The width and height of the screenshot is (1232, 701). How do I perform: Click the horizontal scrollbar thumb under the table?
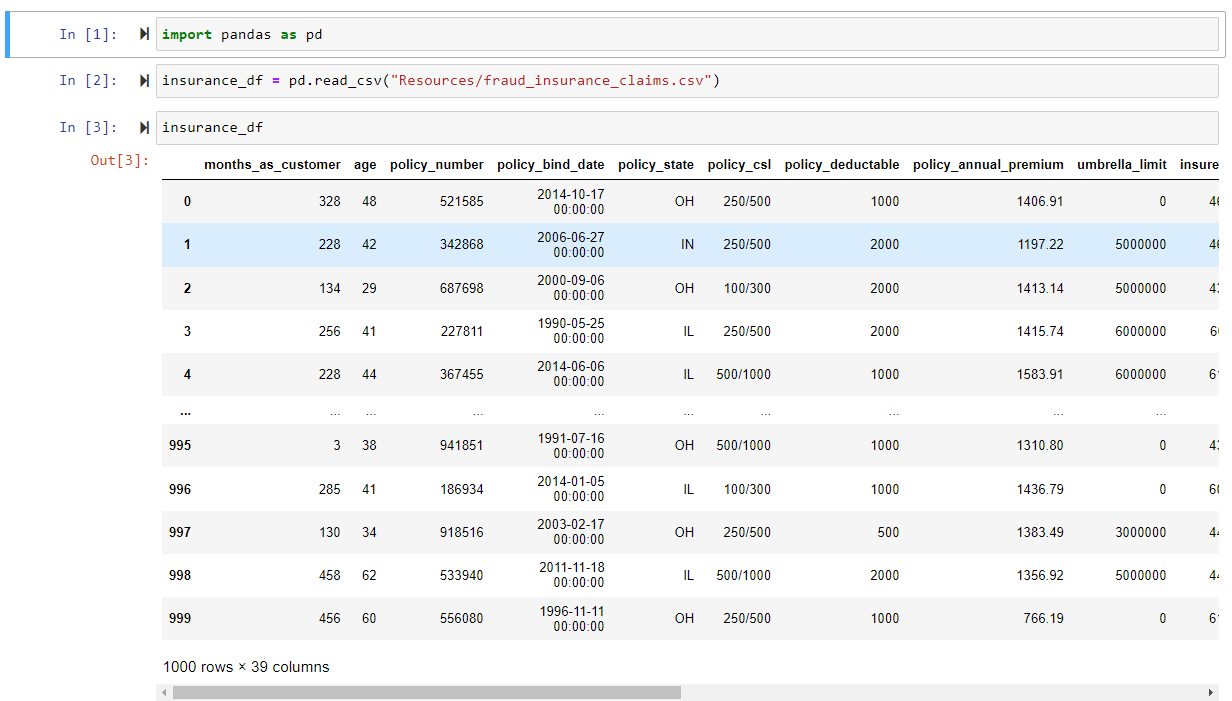[426, 692]
